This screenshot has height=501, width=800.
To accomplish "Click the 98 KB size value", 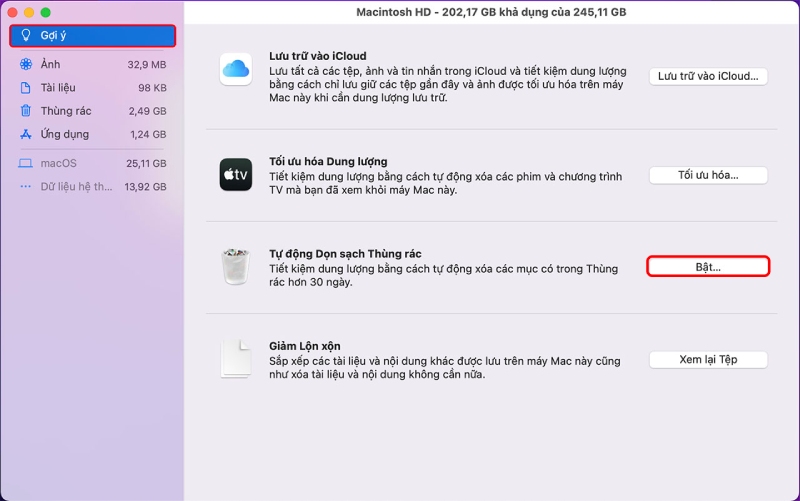I will tap(153, 88).
